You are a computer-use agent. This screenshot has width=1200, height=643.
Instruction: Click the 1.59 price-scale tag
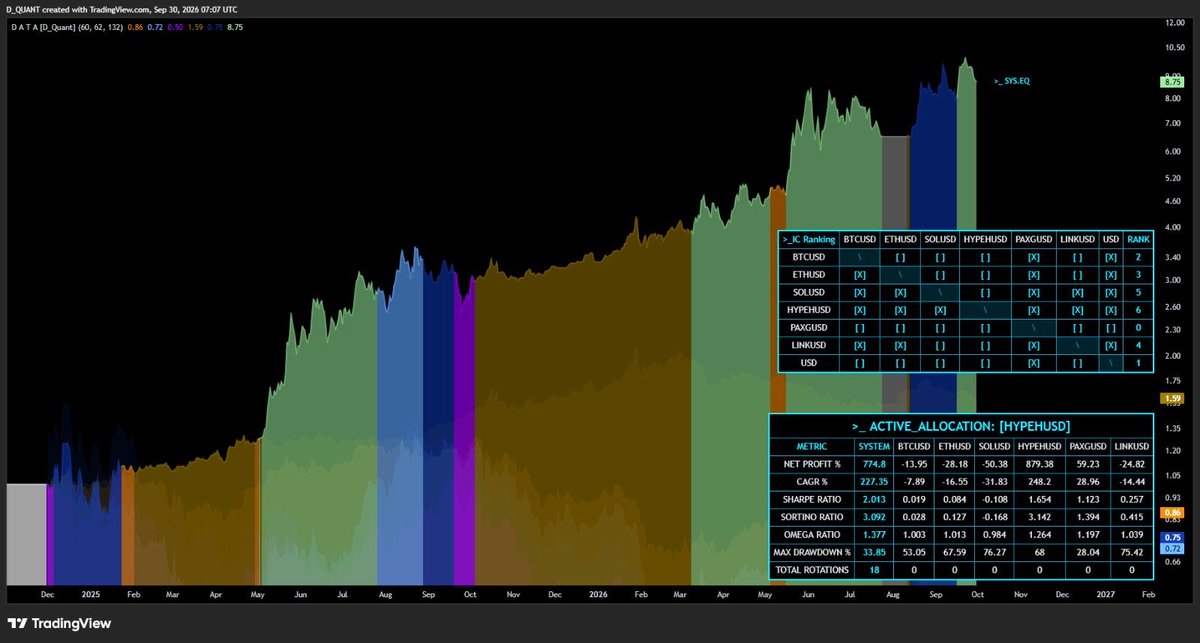coord(1171,399)
